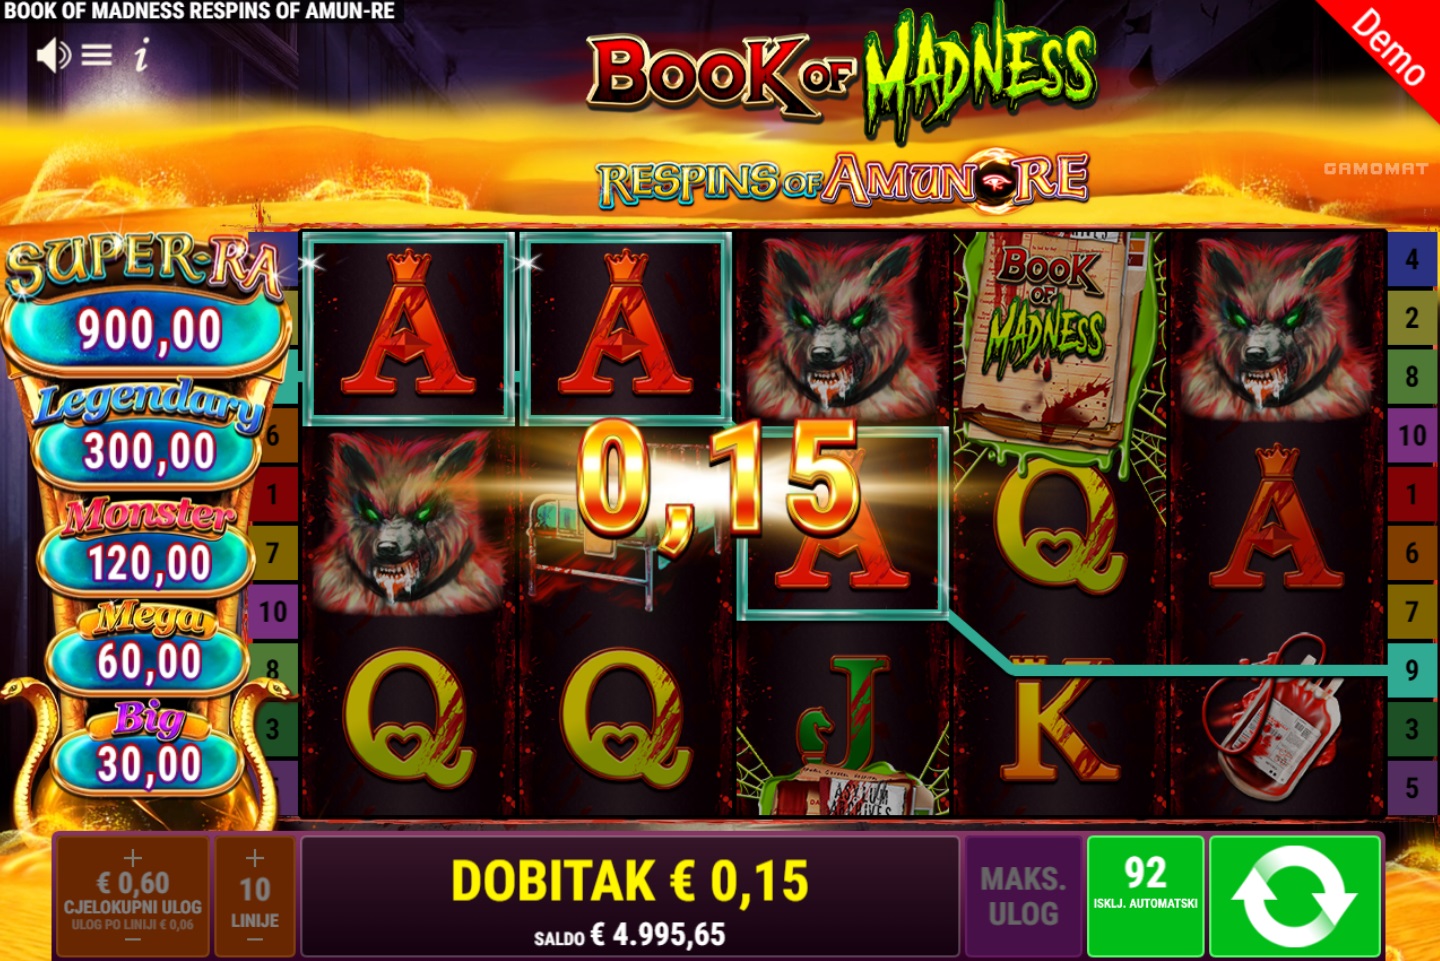Spin the reels with green arrows button
The width and height of the screenshot is (1440, 961).
pyautogui.click(x=1295, y=896)
